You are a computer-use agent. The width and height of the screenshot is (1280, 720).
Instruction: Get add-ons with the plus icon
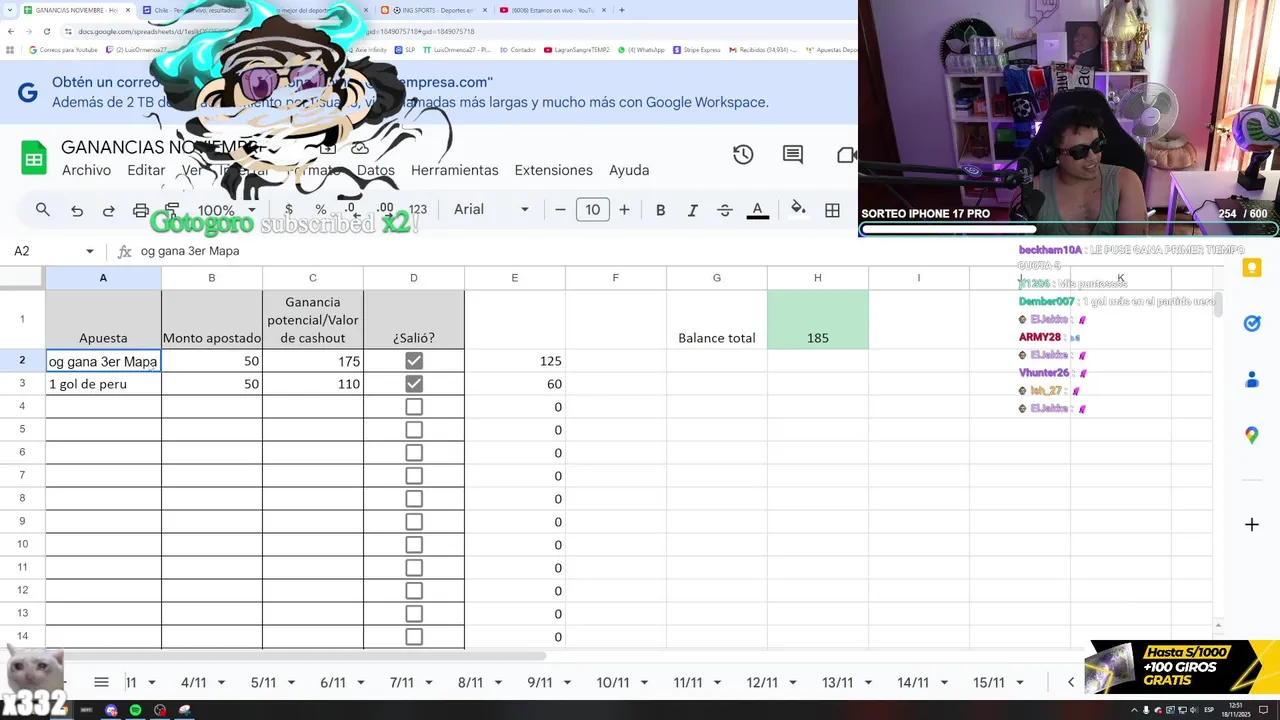tap(1251, 524)
